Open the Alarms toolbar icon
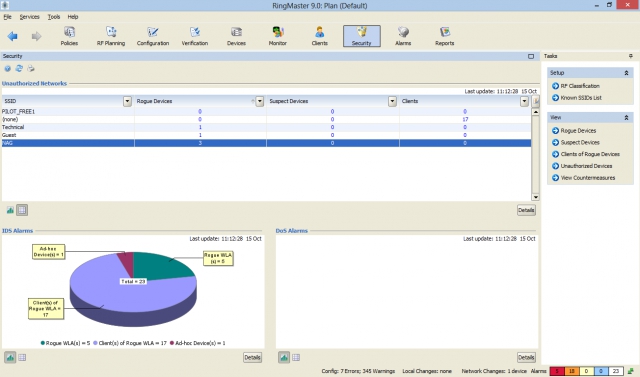The height and width of the screenshot is (377, 640). (x=403, y=36)
